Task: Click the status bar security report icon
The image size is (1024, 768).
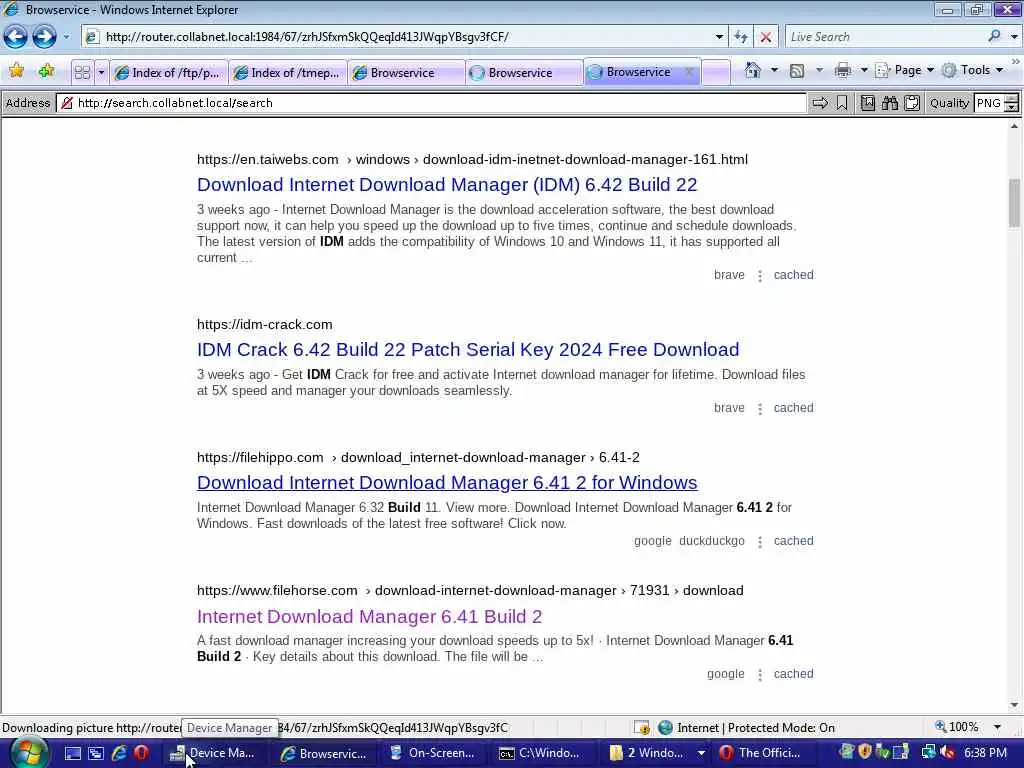Action: click(x=642, y=728)
